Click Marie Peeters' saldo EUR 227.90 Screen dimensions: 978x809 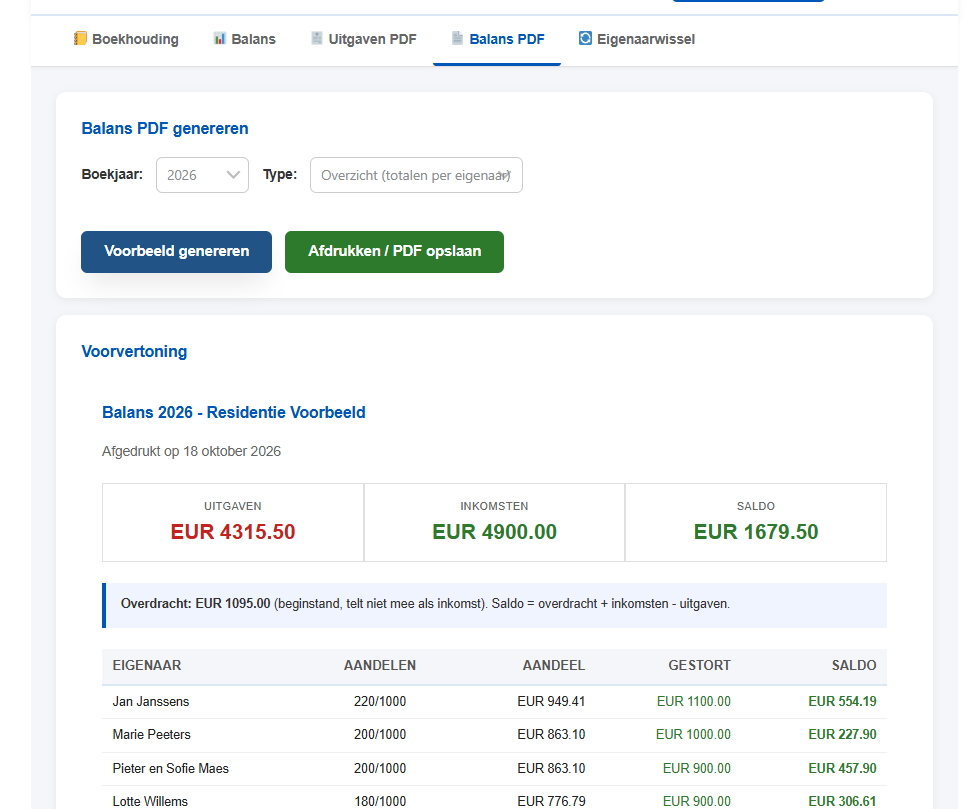(843, 735)
